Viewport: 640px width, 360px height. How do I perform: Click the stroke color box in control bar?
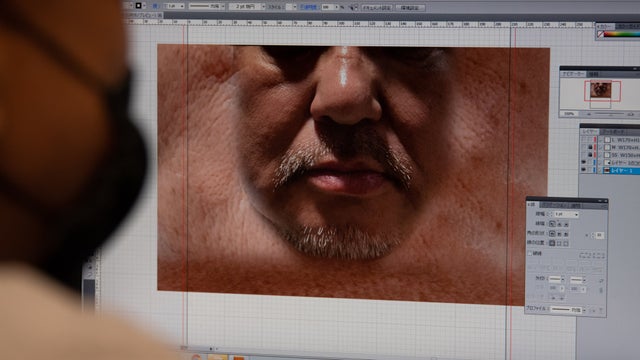click(138, 6)
